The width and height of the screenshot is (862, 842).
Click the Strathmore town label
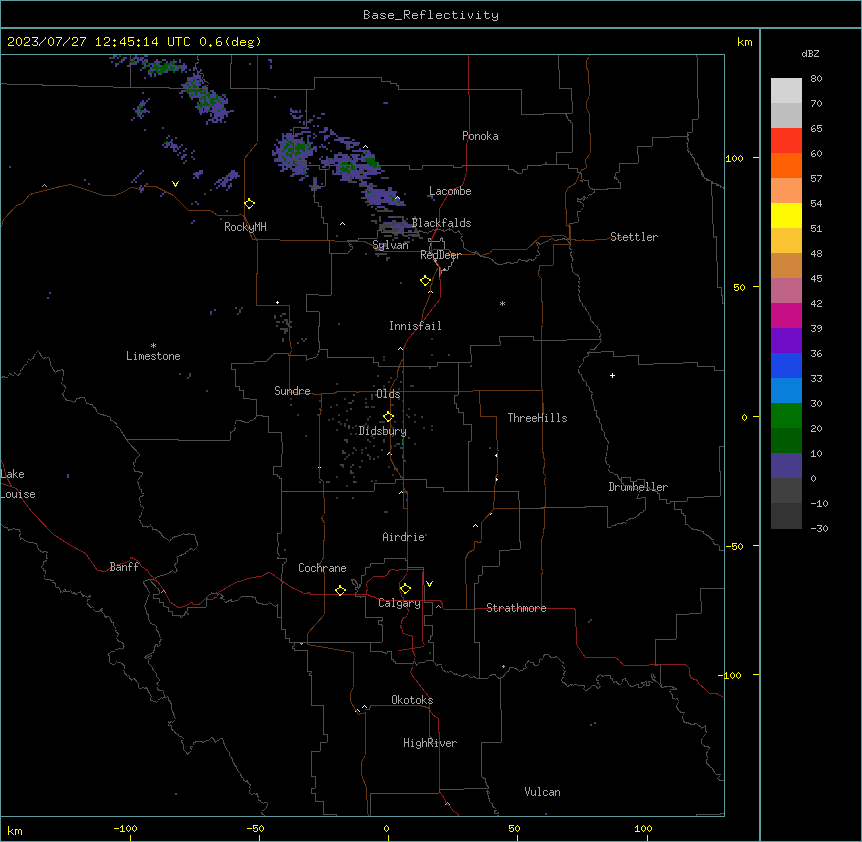(x=516, y=608)
